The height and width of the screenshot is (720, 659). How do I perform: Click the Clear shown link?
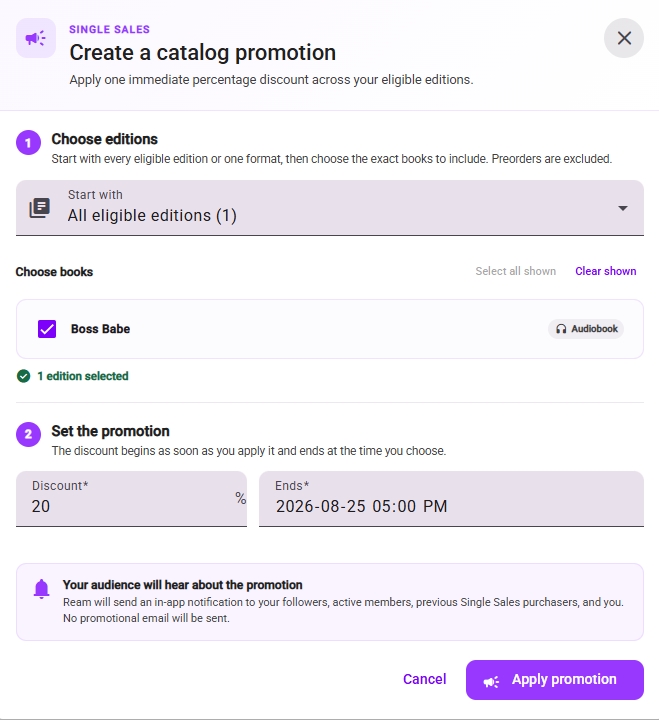pos(606,271)
